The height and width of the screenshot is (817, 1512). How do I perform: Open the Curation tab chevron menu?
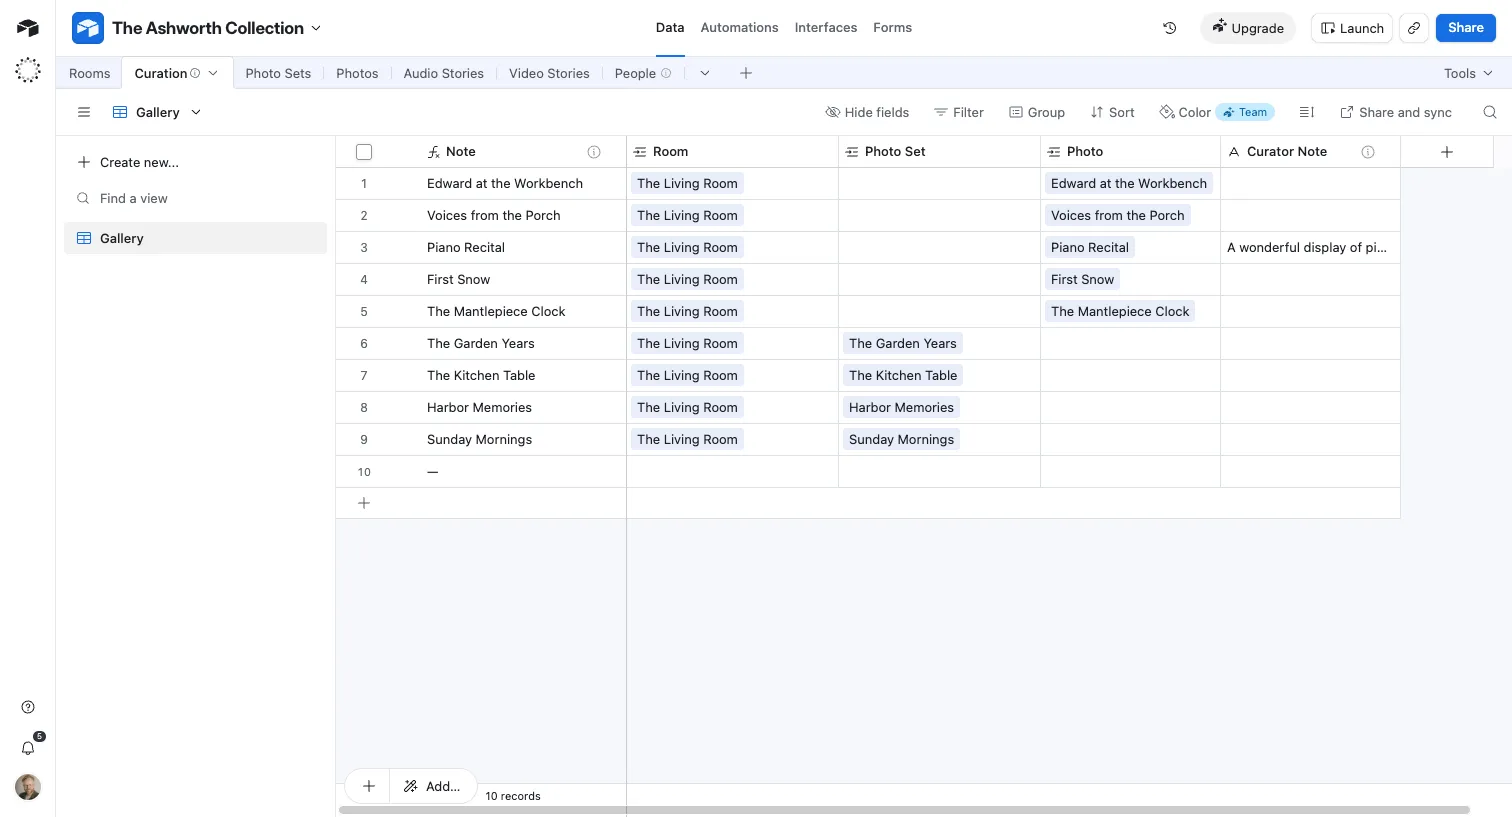pyautogui.click(x=213, y=73)
